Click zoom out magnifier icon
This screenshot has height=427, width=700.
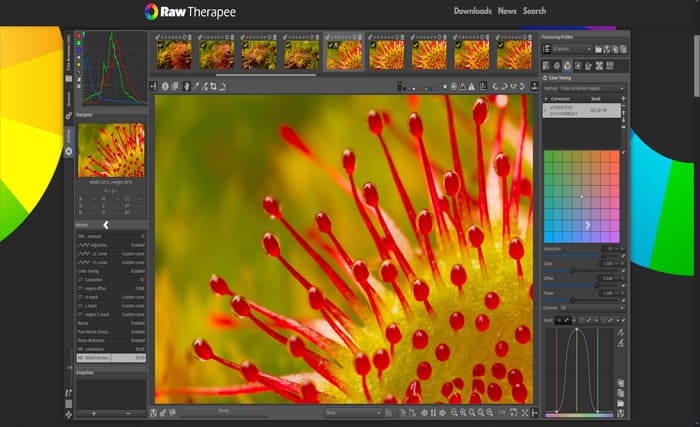(x=454, y=413)
